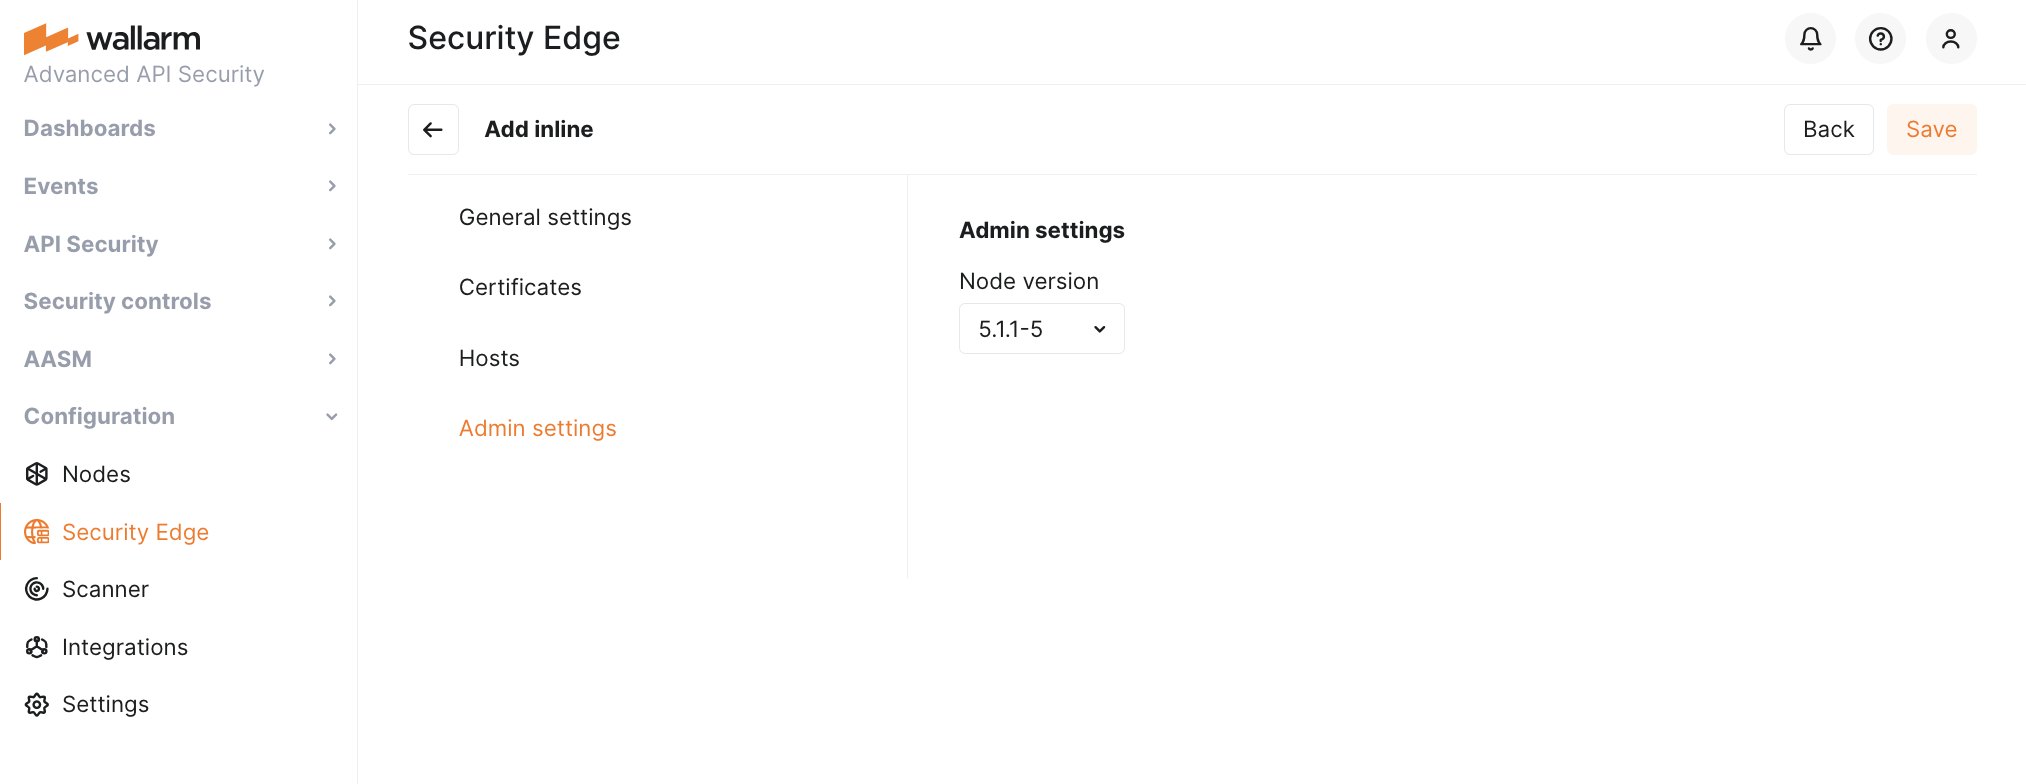Click the Nodes icon in sidebar

tap(37, 474)
